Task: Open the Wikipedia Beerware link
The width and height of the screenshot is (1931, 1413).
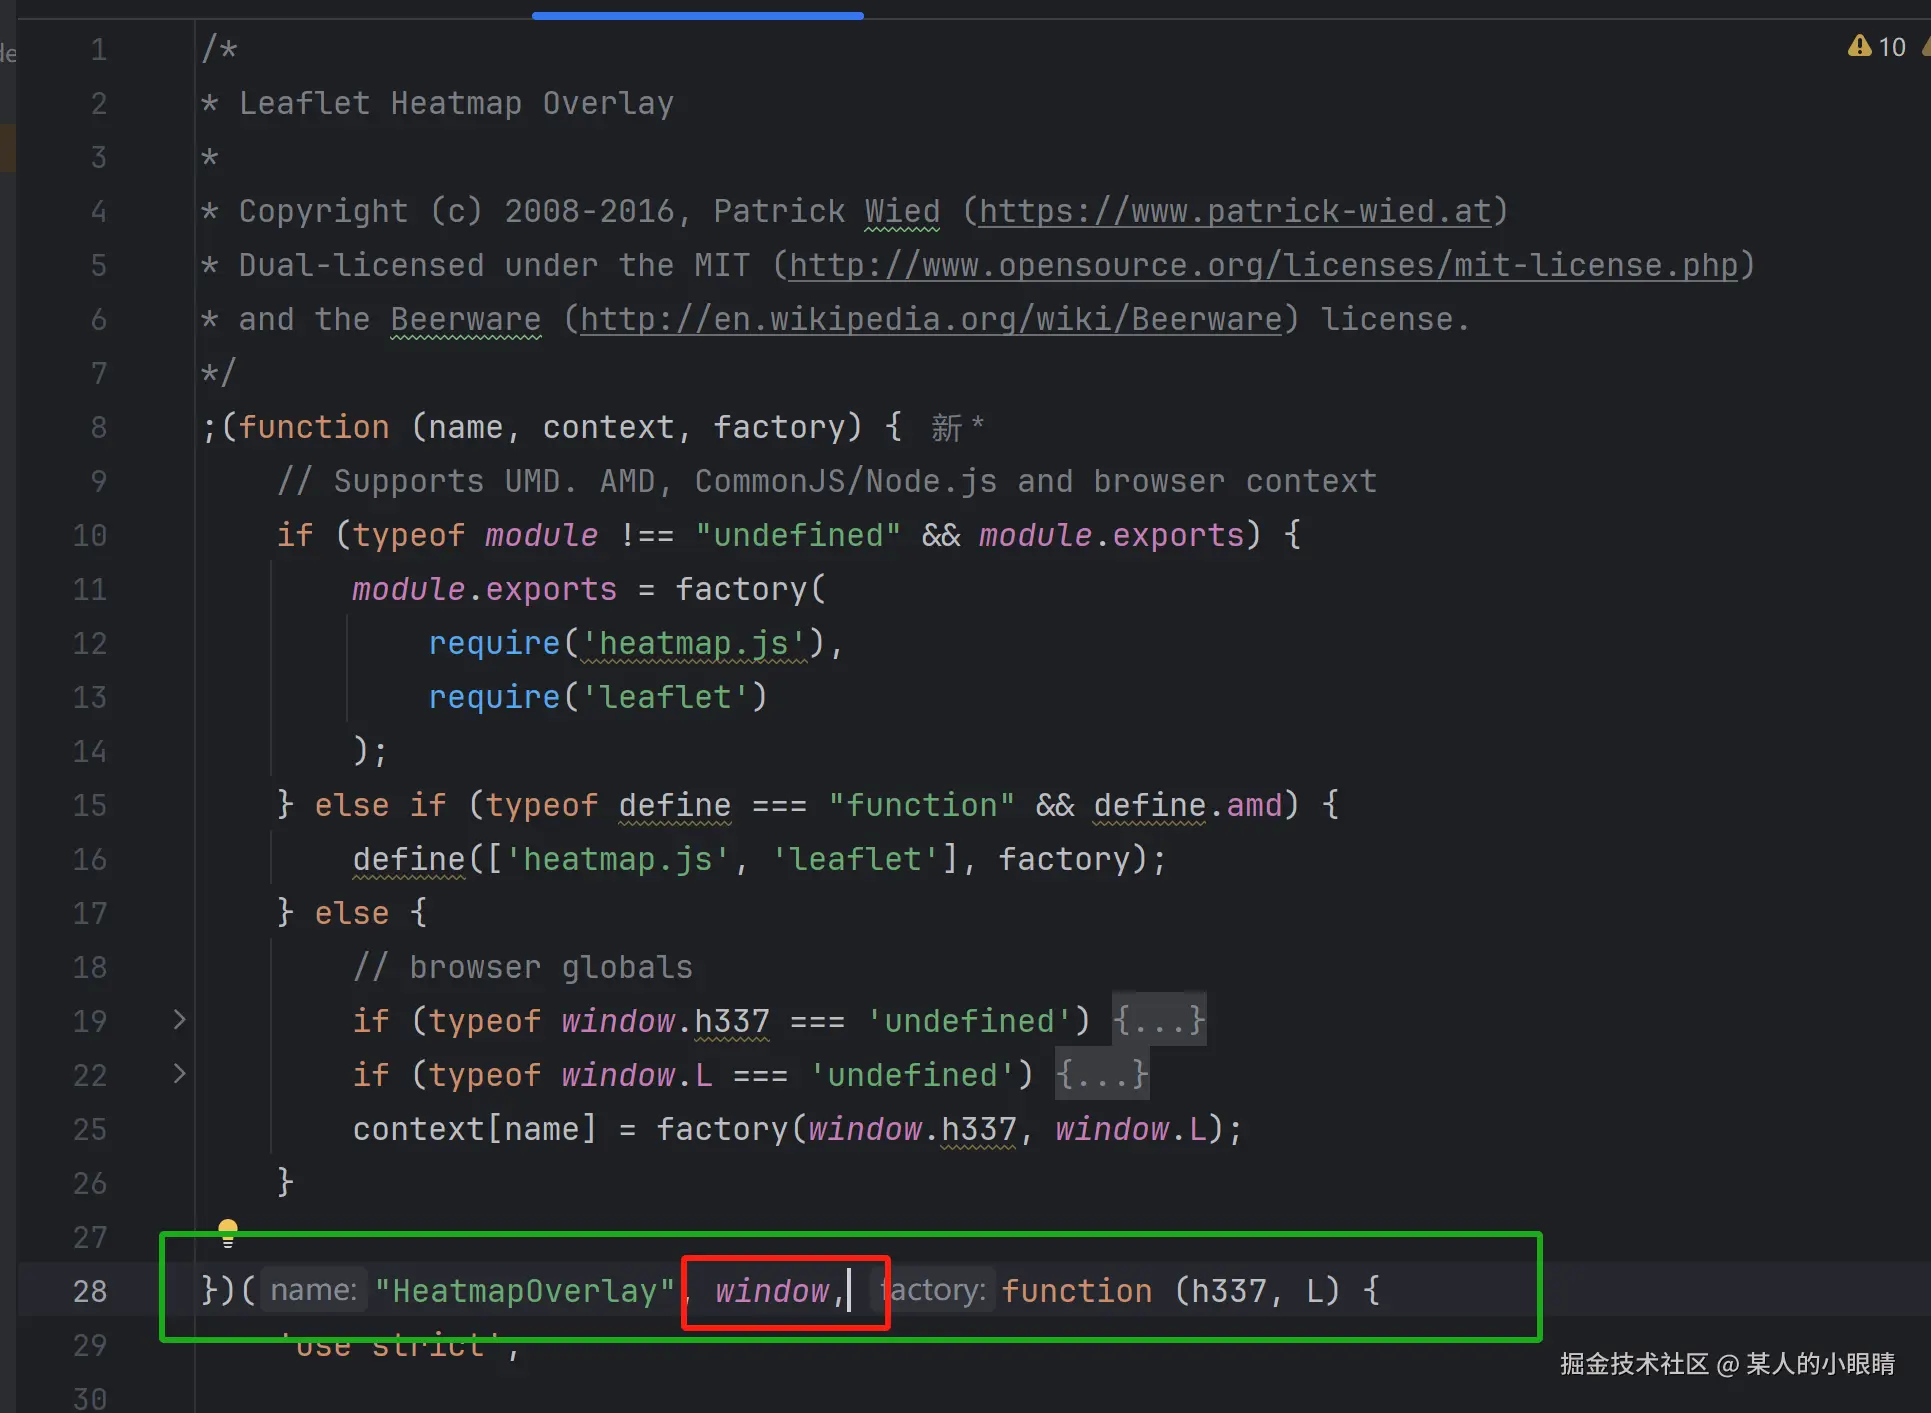Action: click(930, 319)
